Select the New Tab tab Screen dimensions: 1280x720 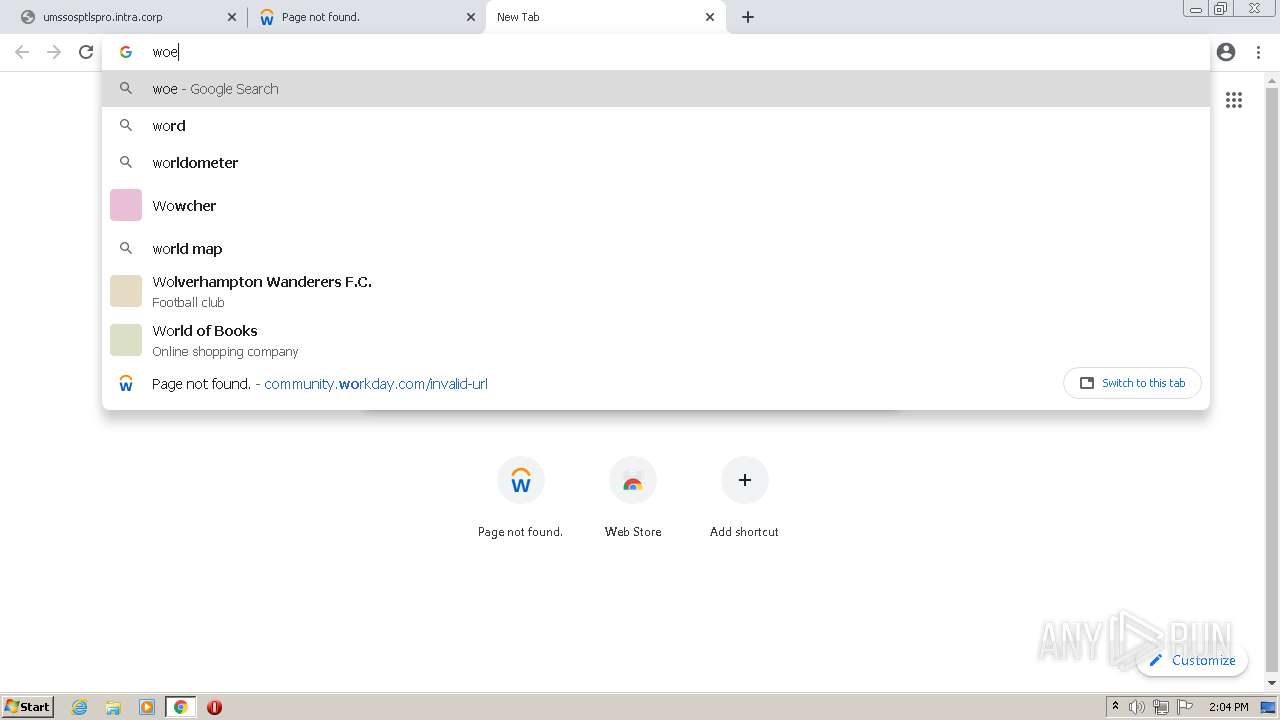click(606, 17)
